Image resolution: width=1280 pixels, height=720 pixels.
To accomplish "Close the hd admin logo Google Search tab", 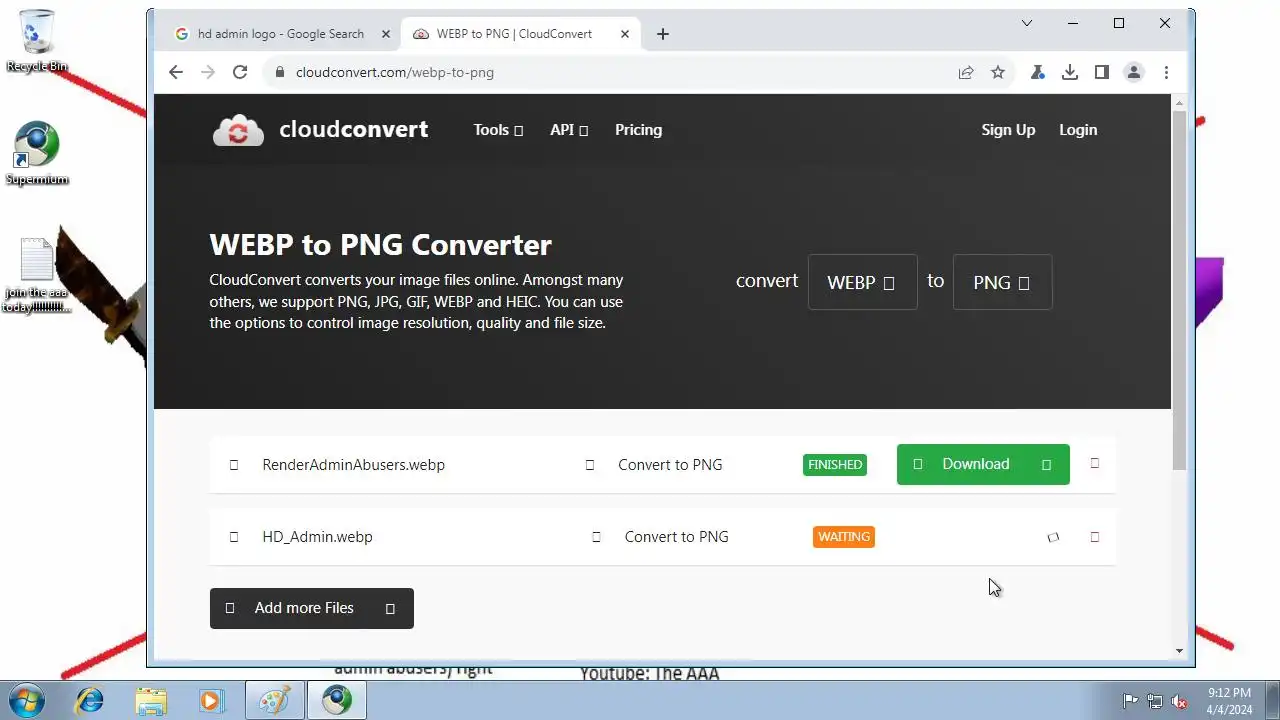I will click(386, 34).
